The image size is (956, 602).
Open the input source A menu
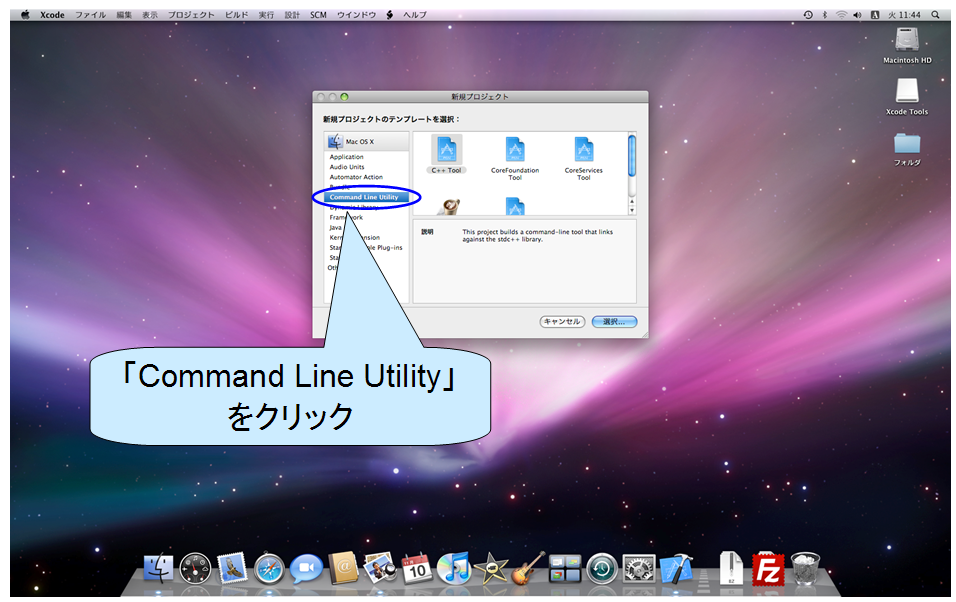(x=874, y=15)
